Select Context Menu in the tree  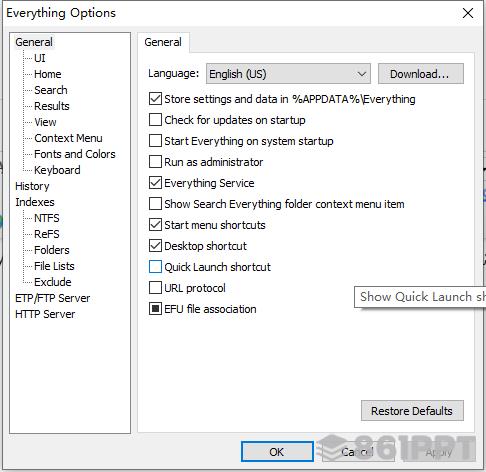[x=68, y=138]
